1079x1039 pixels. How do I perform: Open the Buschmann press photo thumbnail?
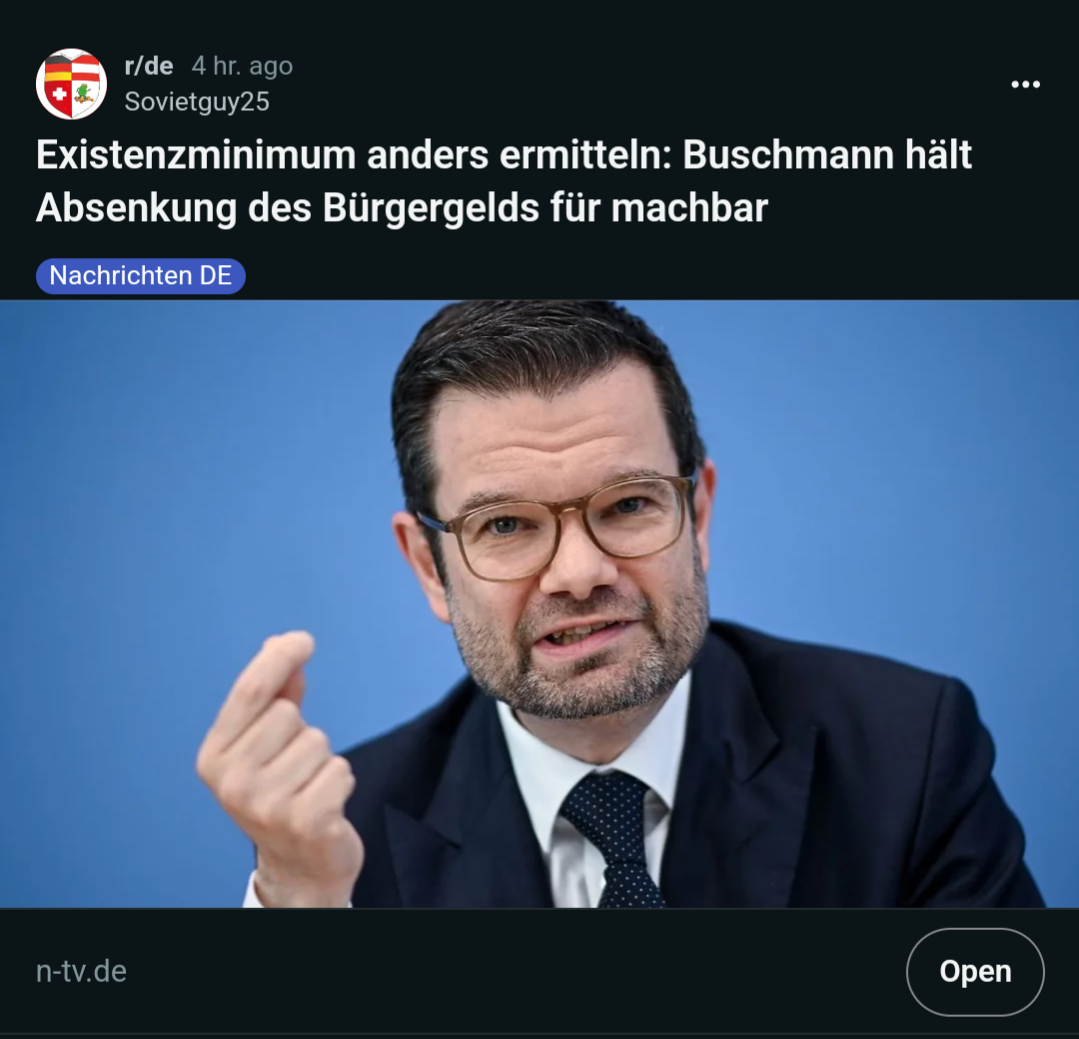[x=540, y=604]
